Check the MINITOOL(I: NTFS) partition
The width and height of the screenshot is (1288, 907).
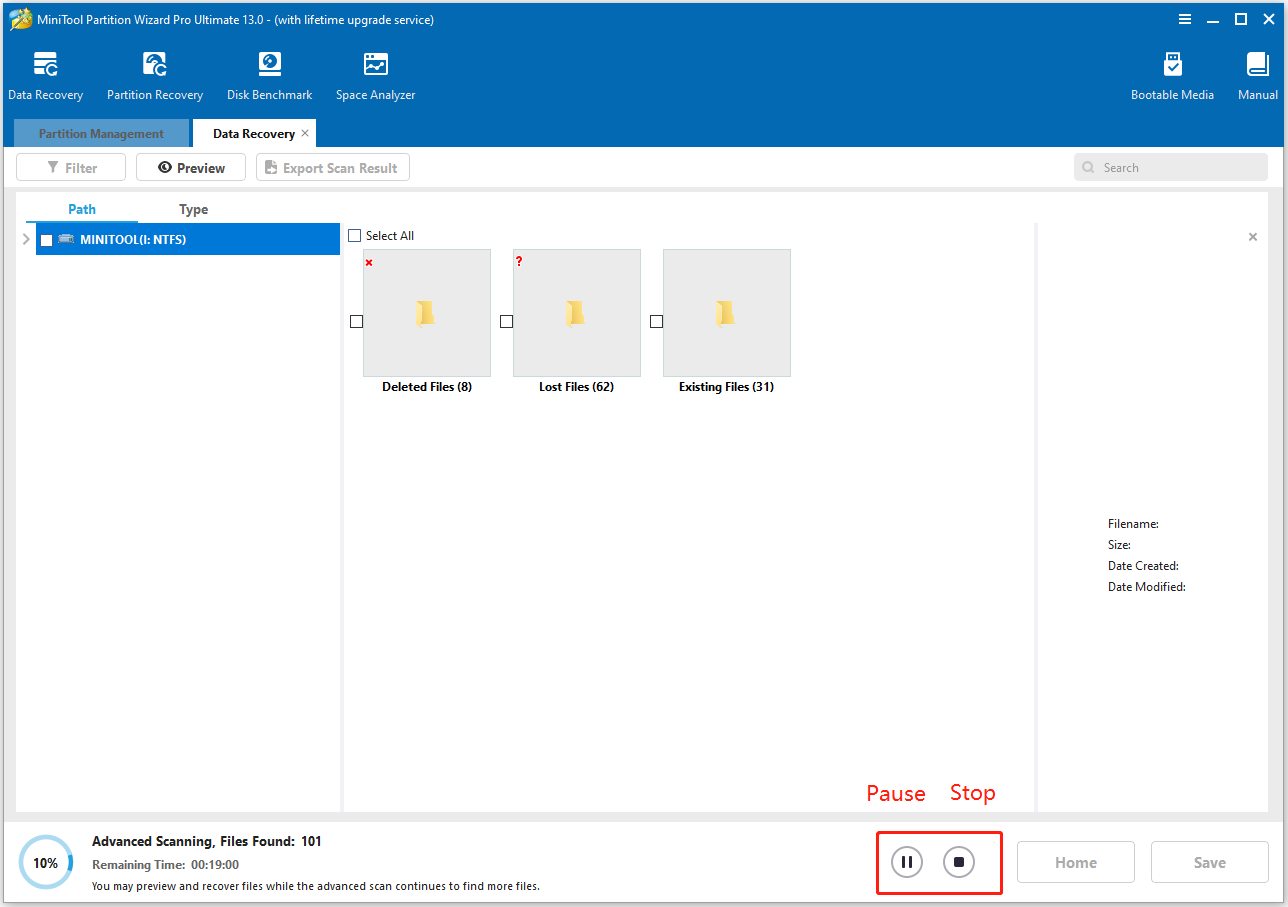(x=45, y=239)
